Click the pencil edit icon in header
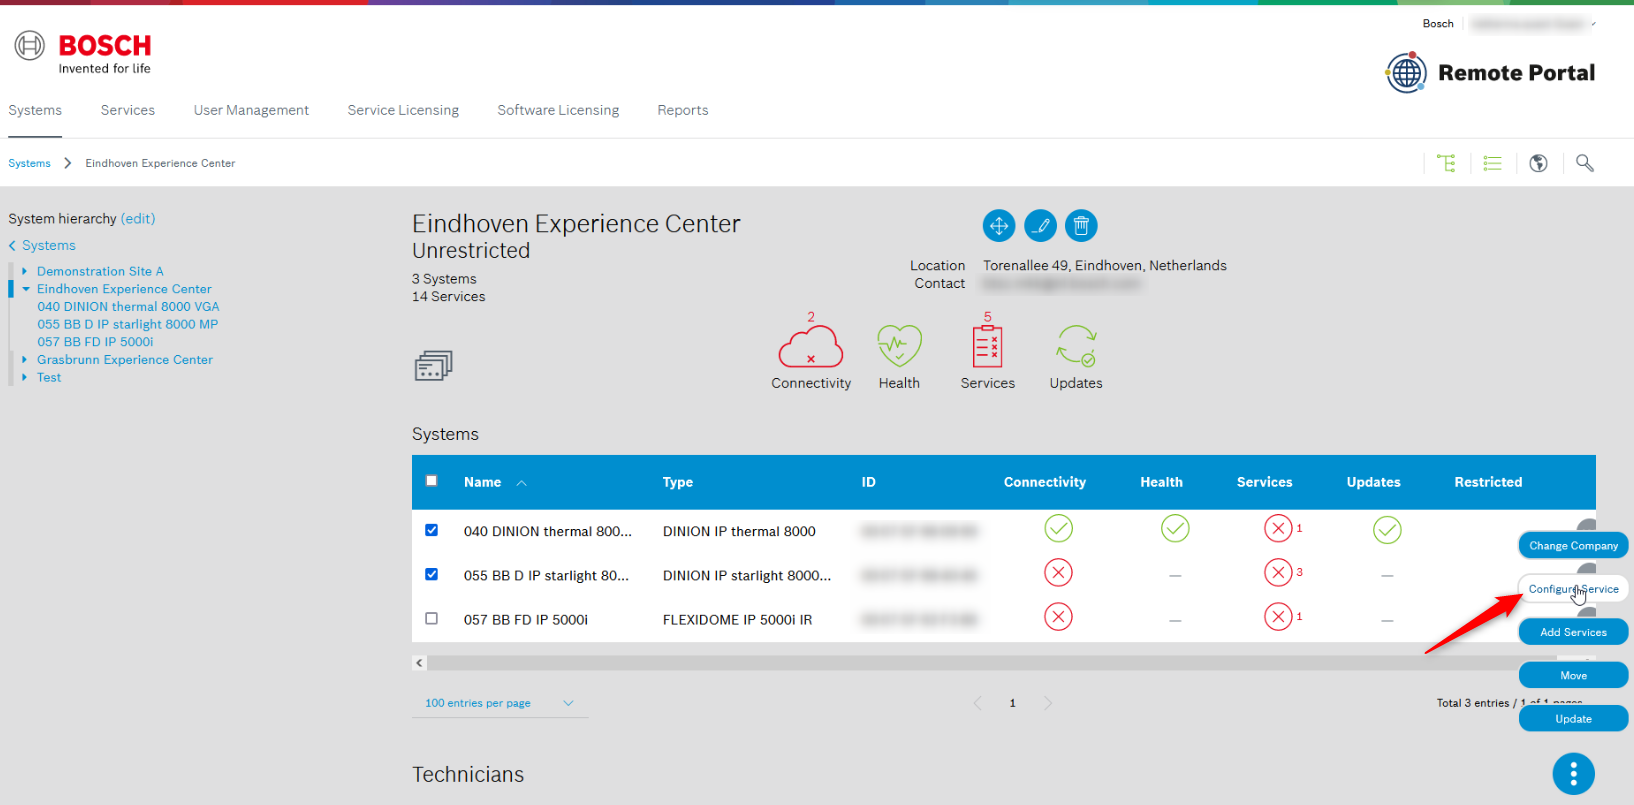This screenshot has width=1634, height=805. pos(1040,226)
